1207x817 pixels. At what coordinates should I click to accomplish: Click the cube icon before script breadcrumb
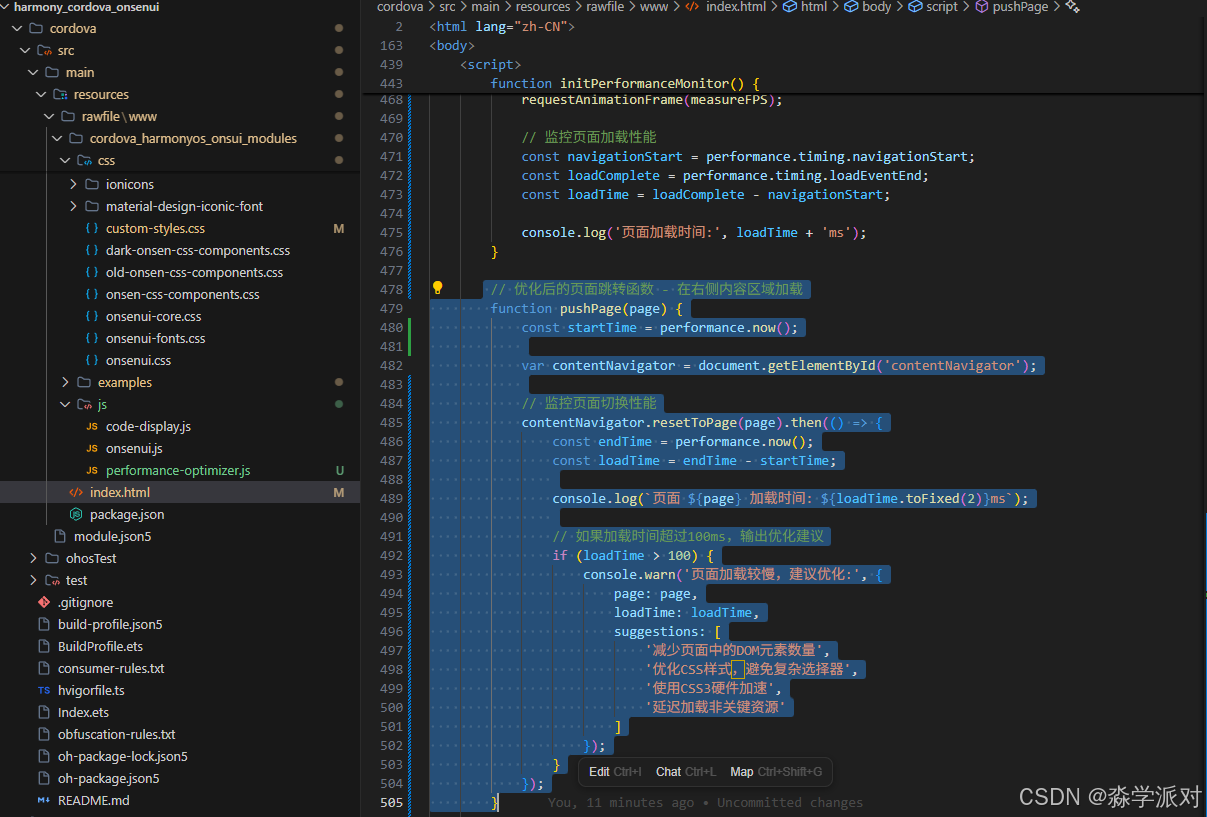[x=915, y=7]
